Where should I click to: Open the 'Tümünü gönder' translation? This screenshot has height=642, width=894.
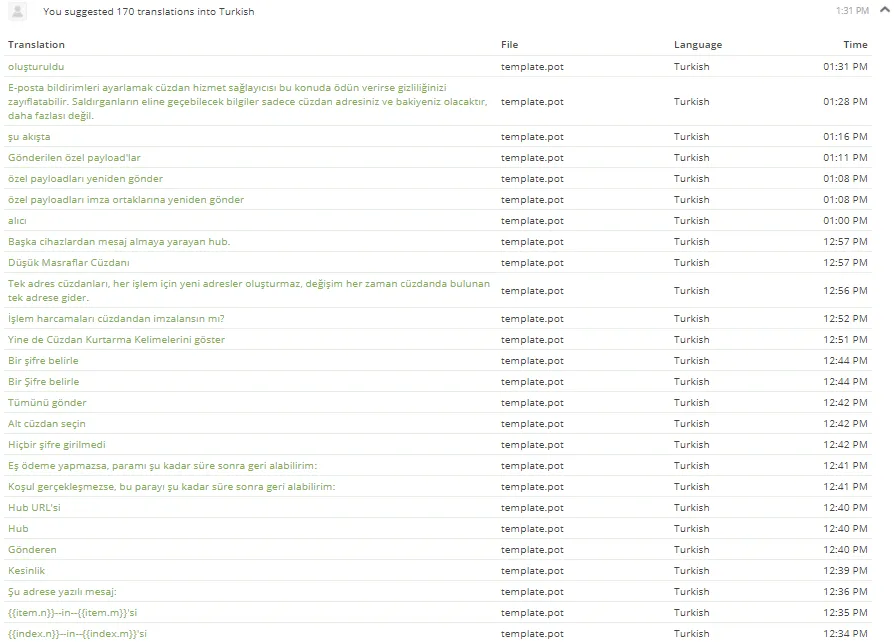click(47, 403)
